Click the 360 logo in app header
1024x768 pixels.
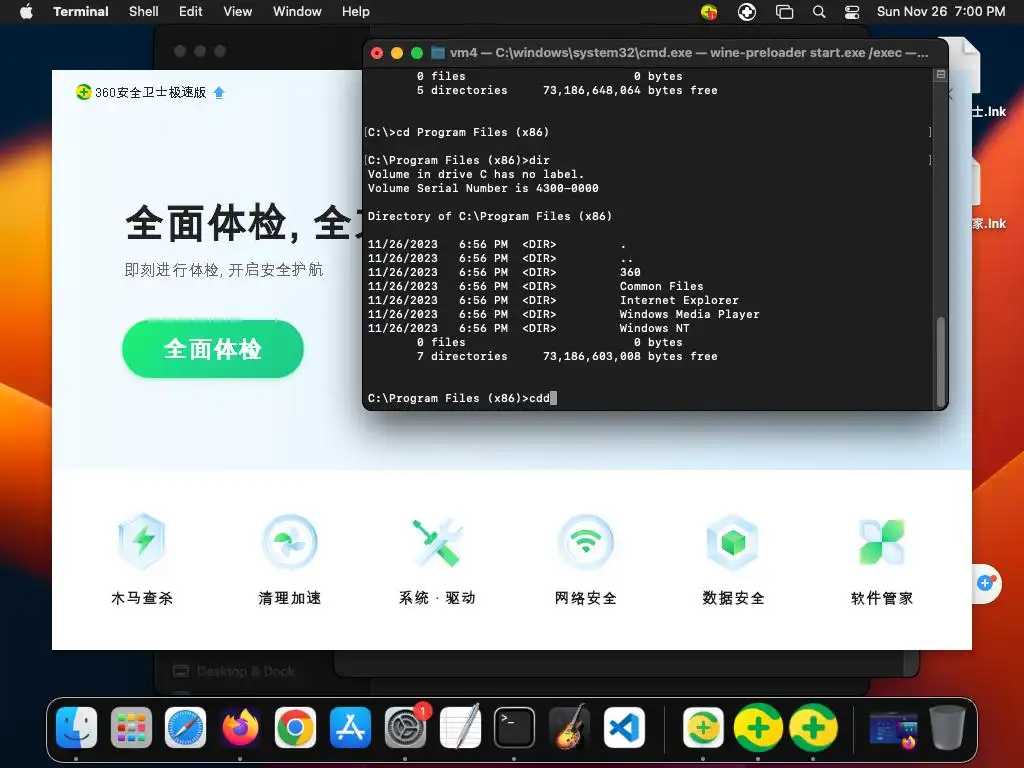pyautogui.click(x=84, y=92)
